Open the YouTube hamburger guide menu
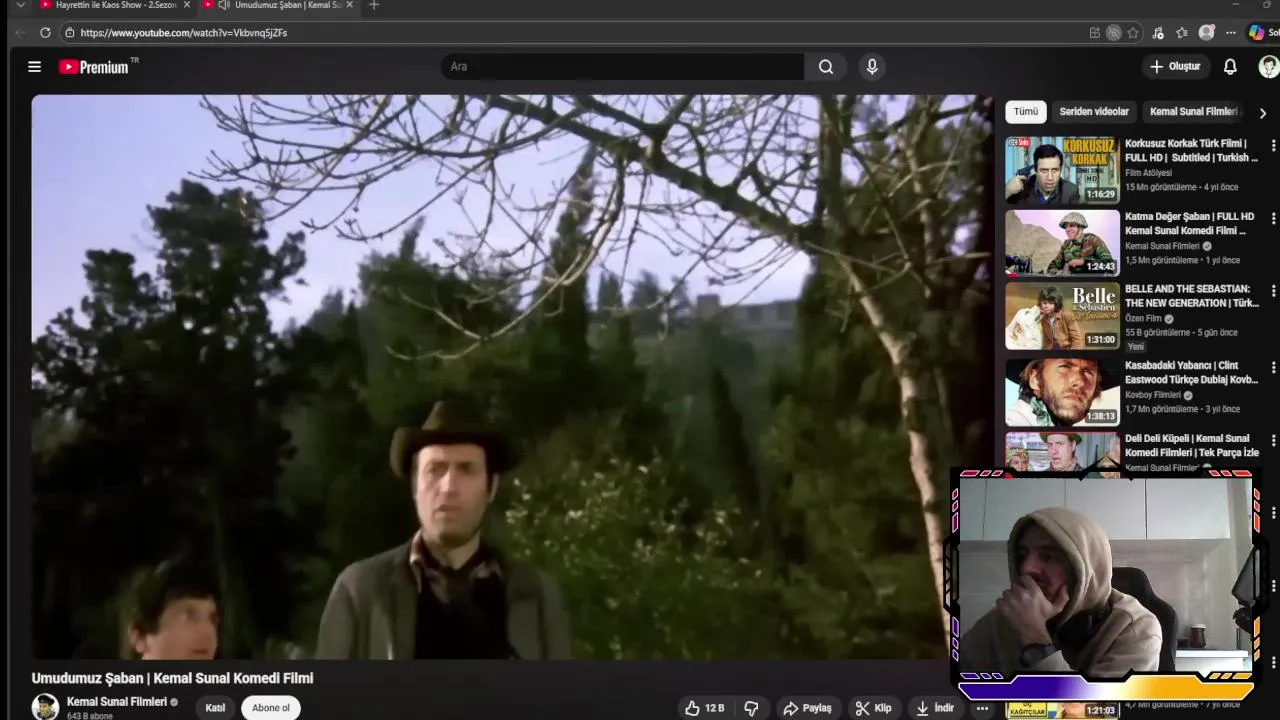The width and height of the screenshot is (1280, 720). [34, 67]
